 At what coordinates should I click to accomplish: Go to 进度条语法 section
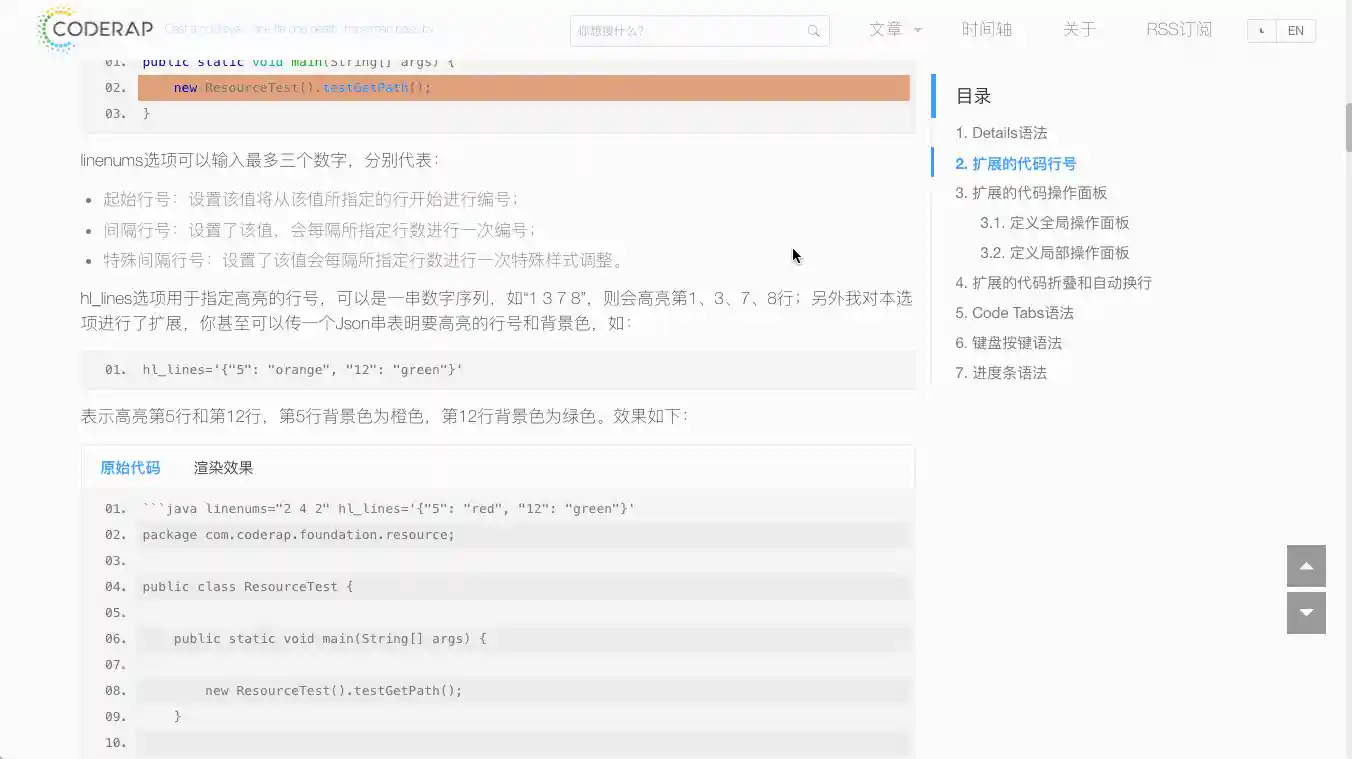(x=1003, y=372)
